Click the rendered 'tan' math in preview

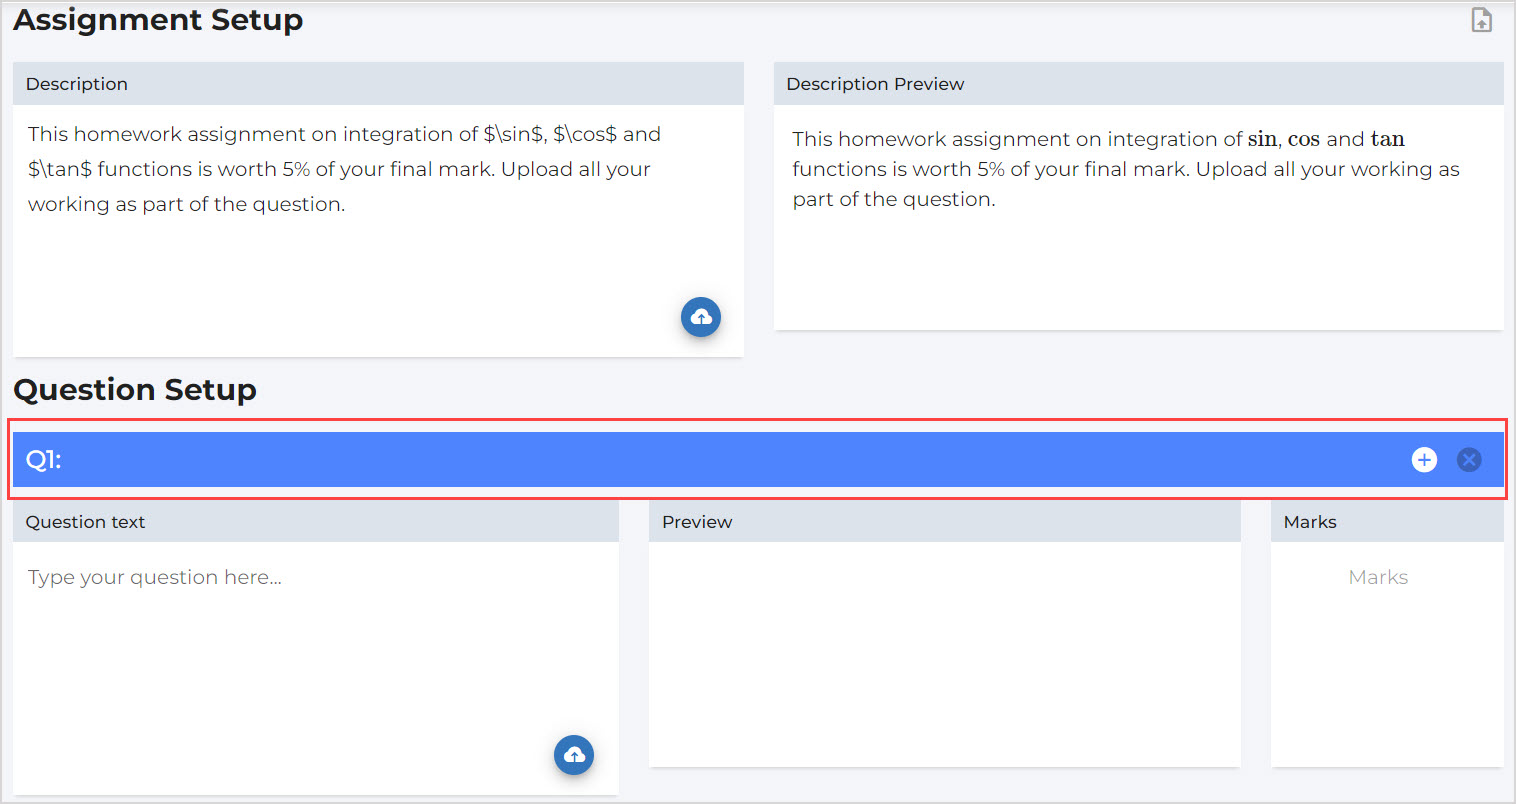point(1387,139)
